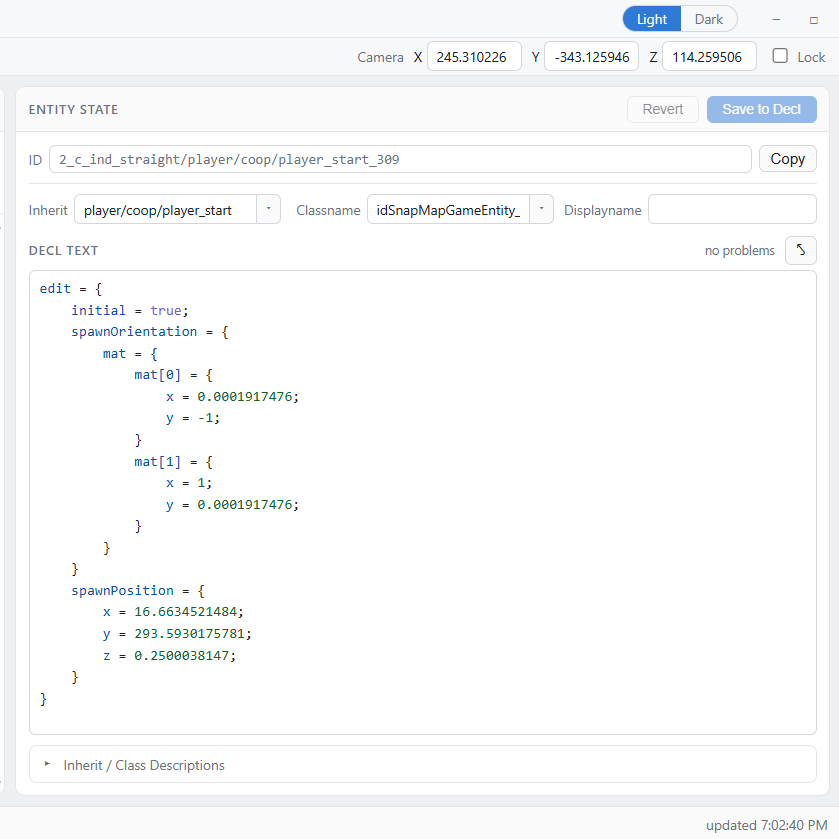Open the Classname dropdown arrow

[541, 209]
